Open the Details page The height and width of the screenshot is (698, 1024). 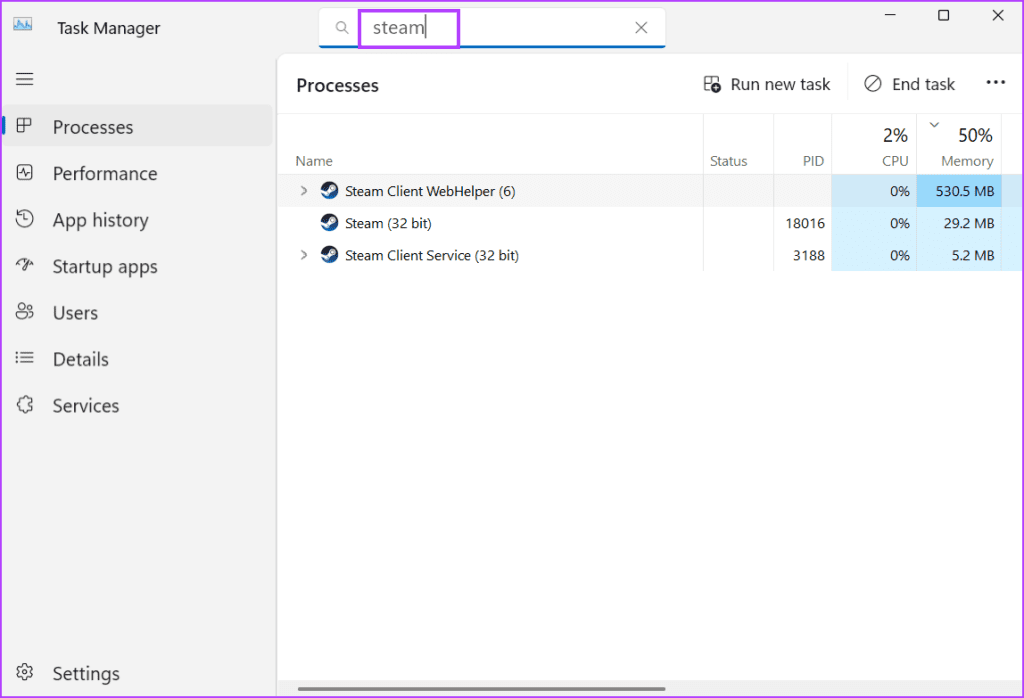(x=138, y=358)
